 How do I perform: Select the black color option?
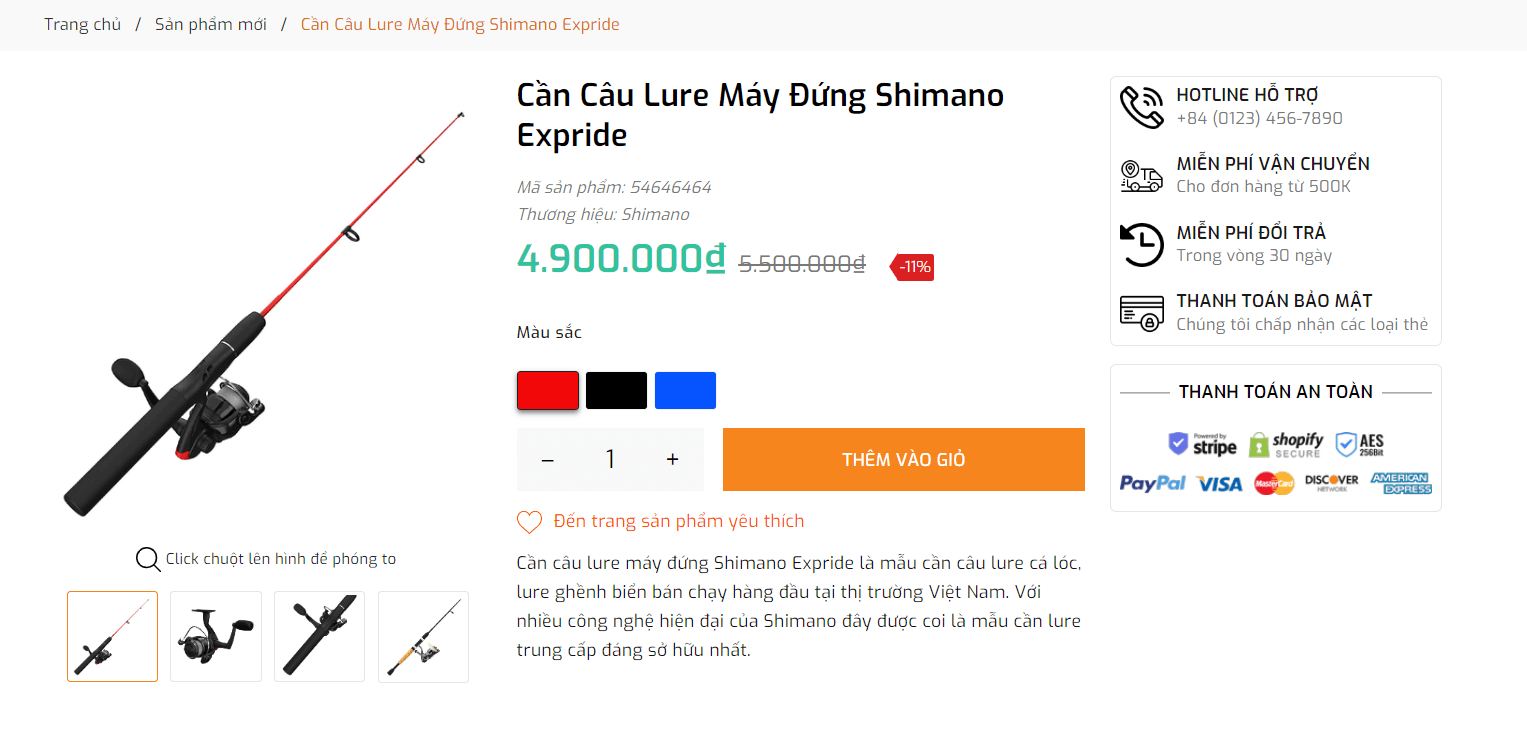pos(616,390)
